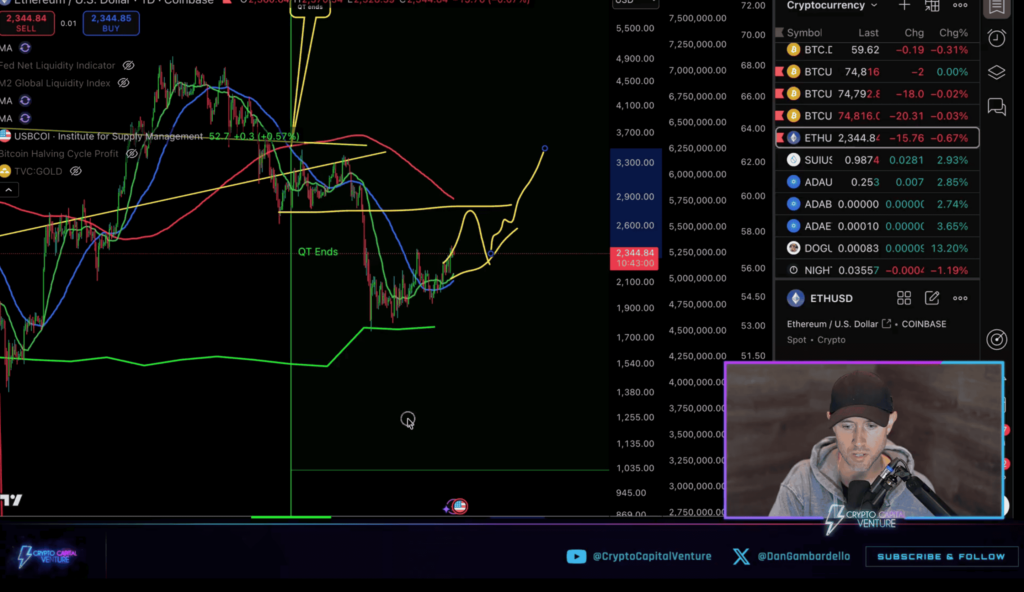Image resolution: width=1024 pixels, height=592 pixels.
Task: Select the BTCU row with −20.31 change
Action: 877,116
